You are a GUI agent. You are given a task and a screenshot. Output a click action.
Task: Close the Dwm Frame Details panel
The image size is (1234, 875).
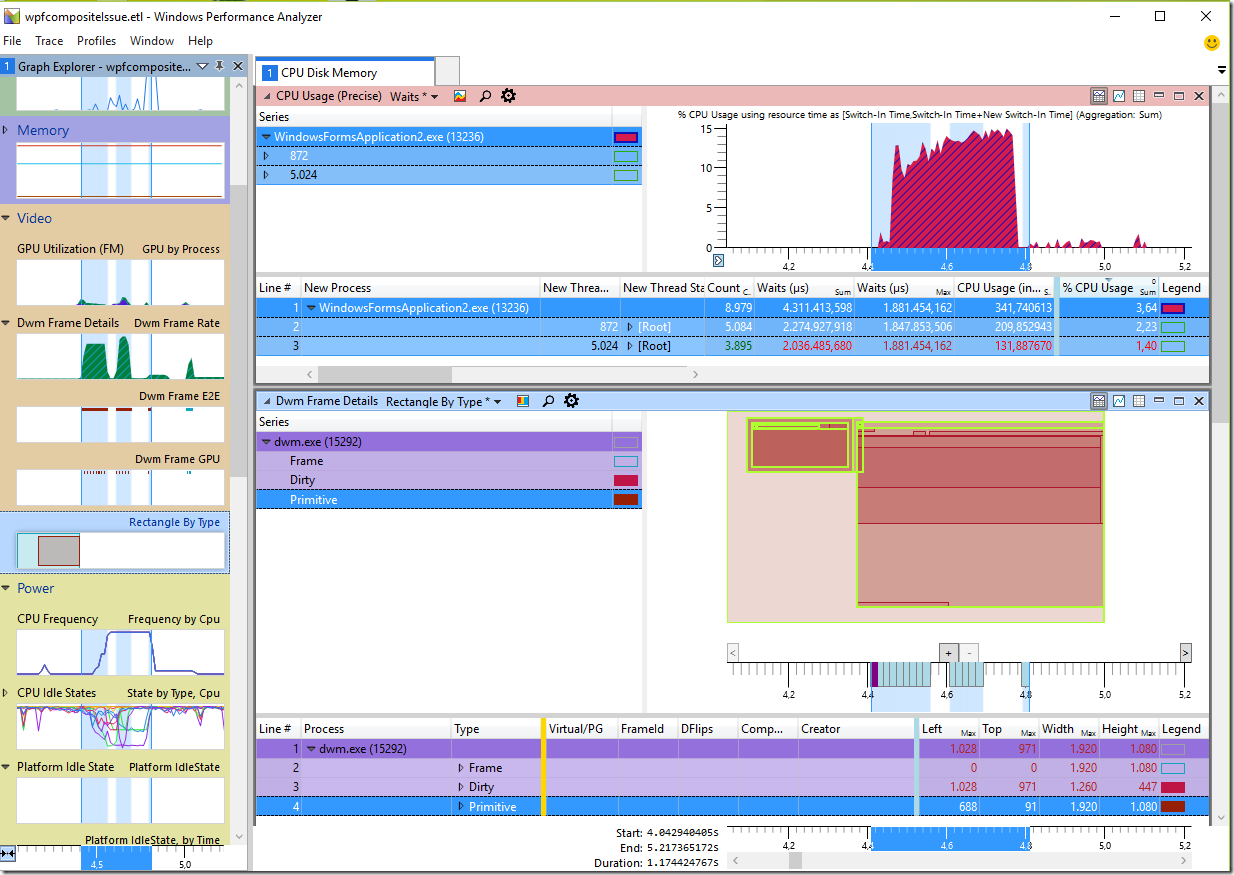pos(1199,401)
